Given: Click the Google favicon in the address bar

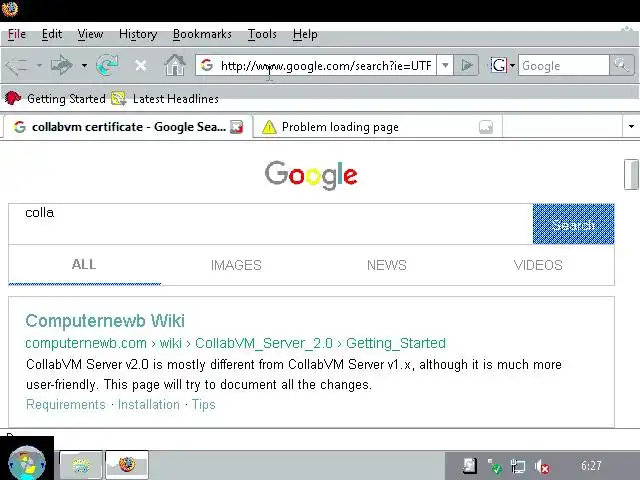Looking at the screenshot, I should 207,65.
